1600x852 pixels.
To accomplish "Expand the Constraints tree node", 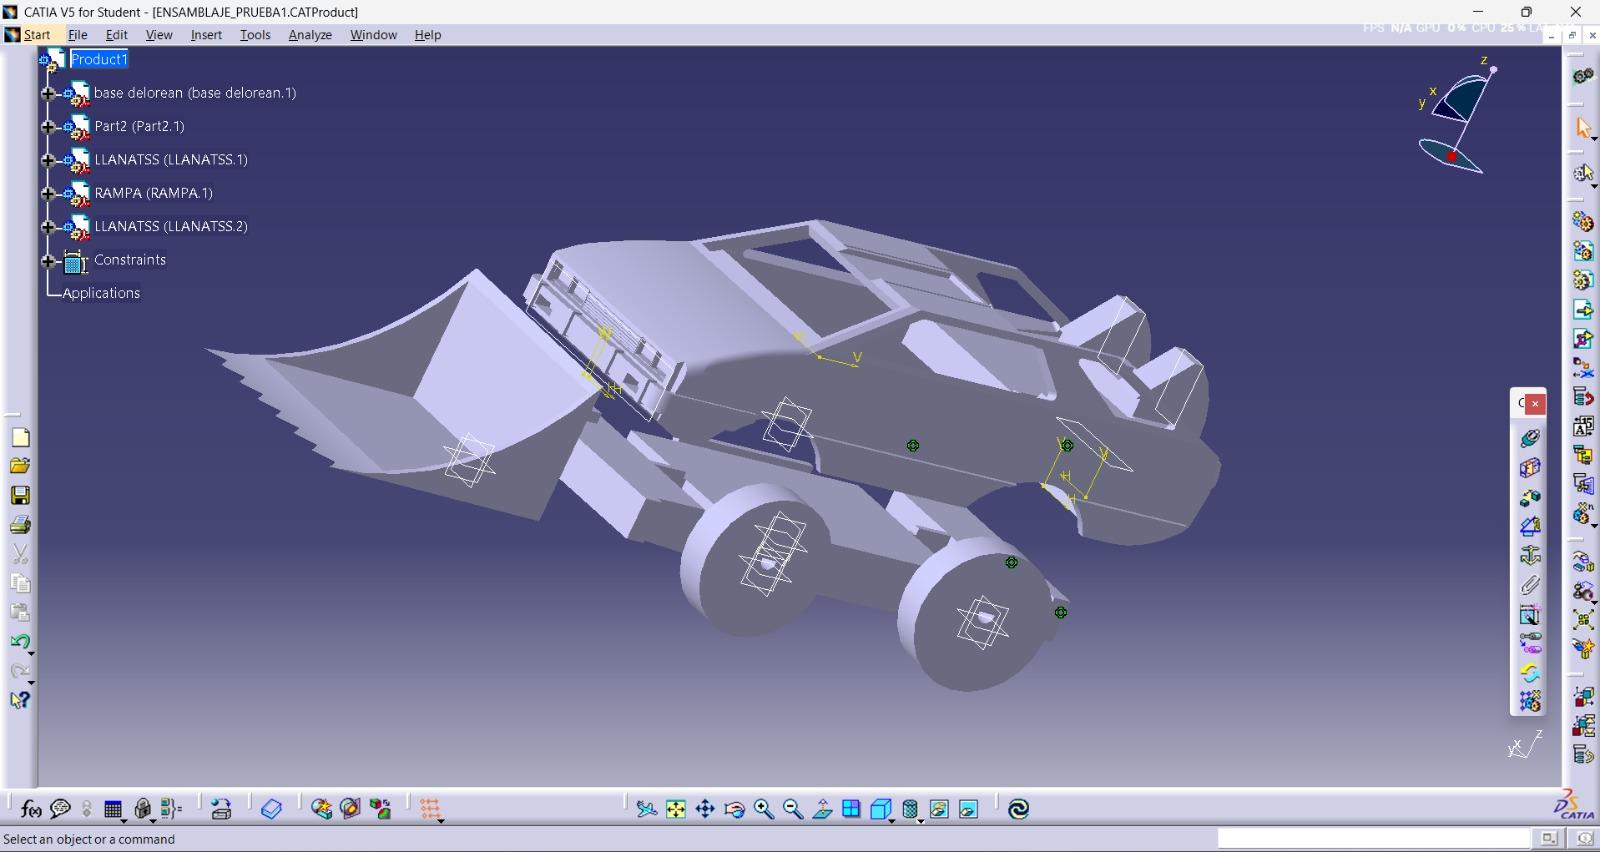I will tap(48, 261).
